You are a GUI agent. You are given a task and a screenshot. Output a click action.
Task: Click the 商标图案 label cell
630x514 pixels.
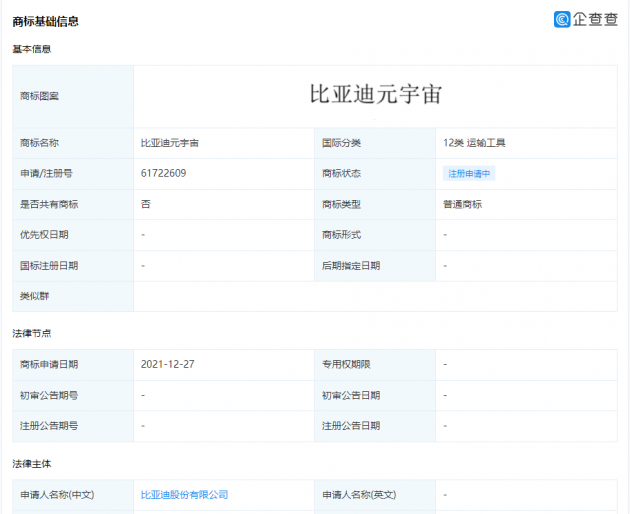tap(73, 96)
